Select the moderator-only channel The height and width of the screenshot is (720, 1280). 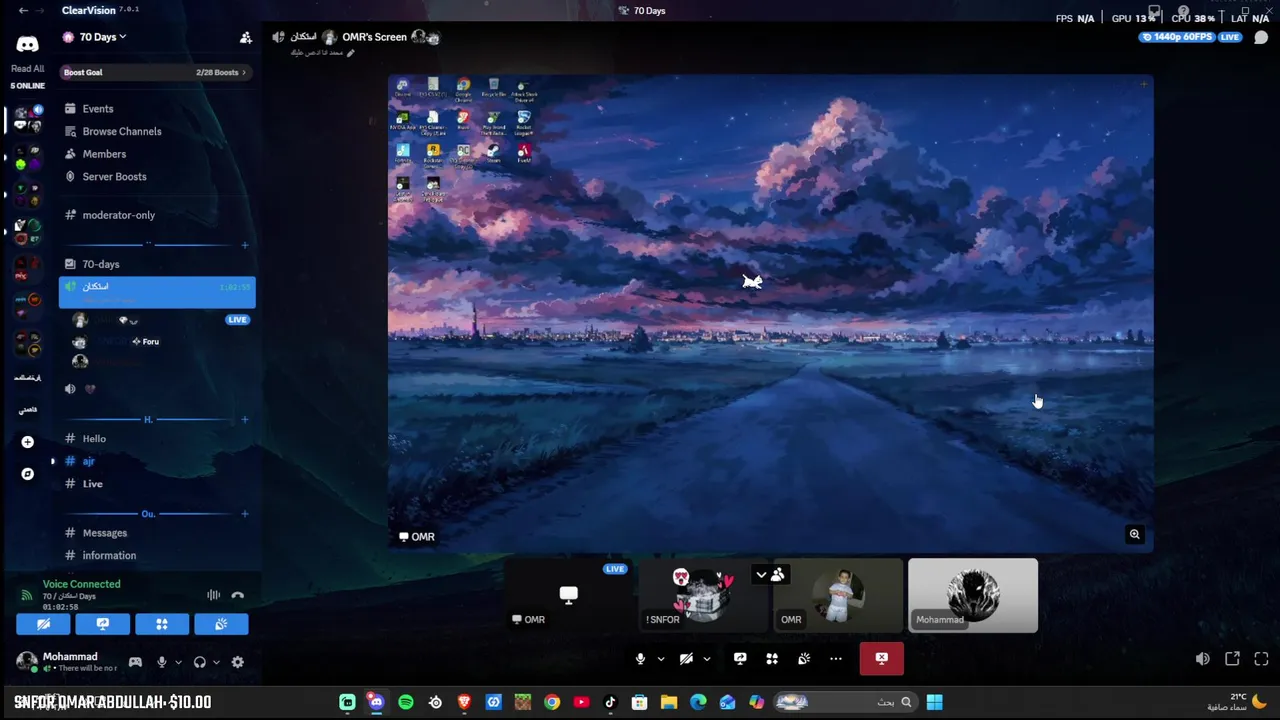point(118,215)
